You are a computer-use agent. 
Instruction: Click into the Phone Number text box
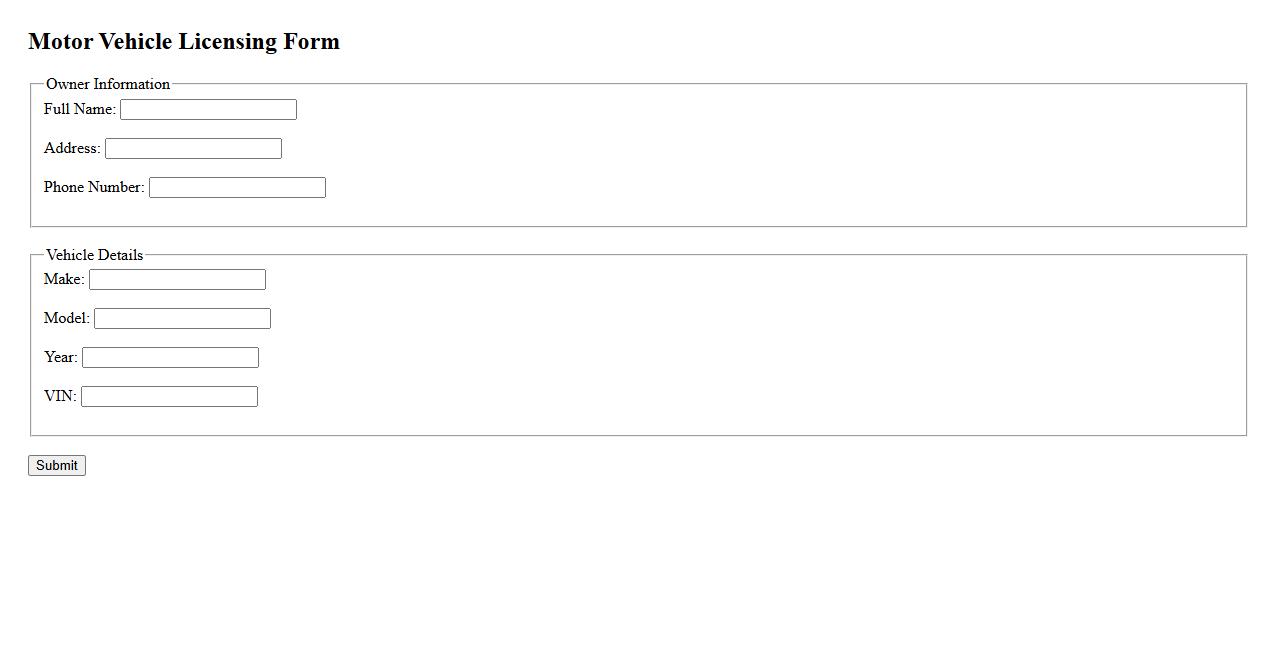tap(237, 187)
